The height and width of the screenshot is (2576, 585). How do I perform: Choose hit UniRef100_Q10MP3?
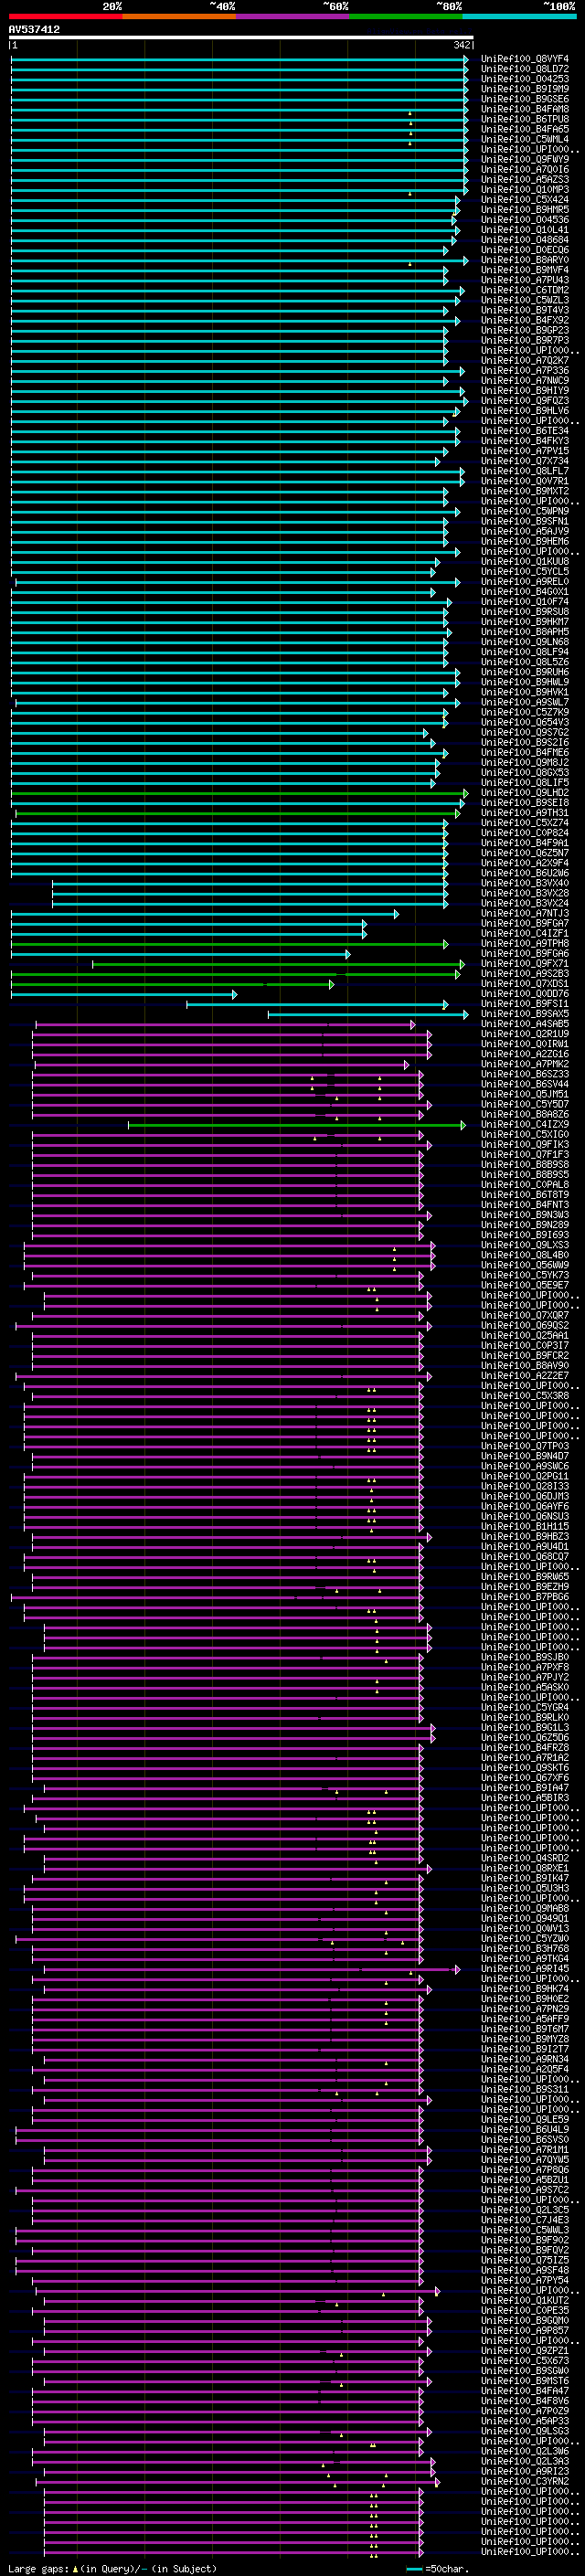pyautogui.click(x=525, y=190)
